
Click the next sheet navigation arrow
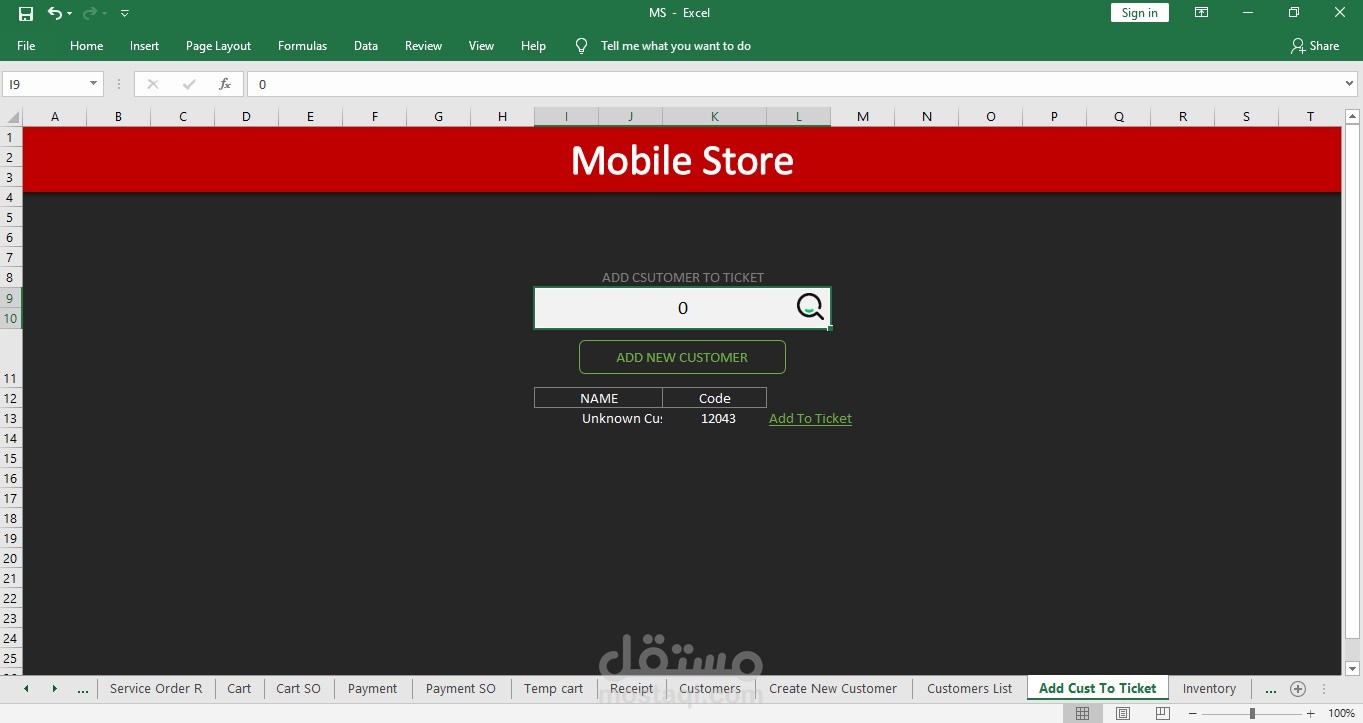(54, 689)
